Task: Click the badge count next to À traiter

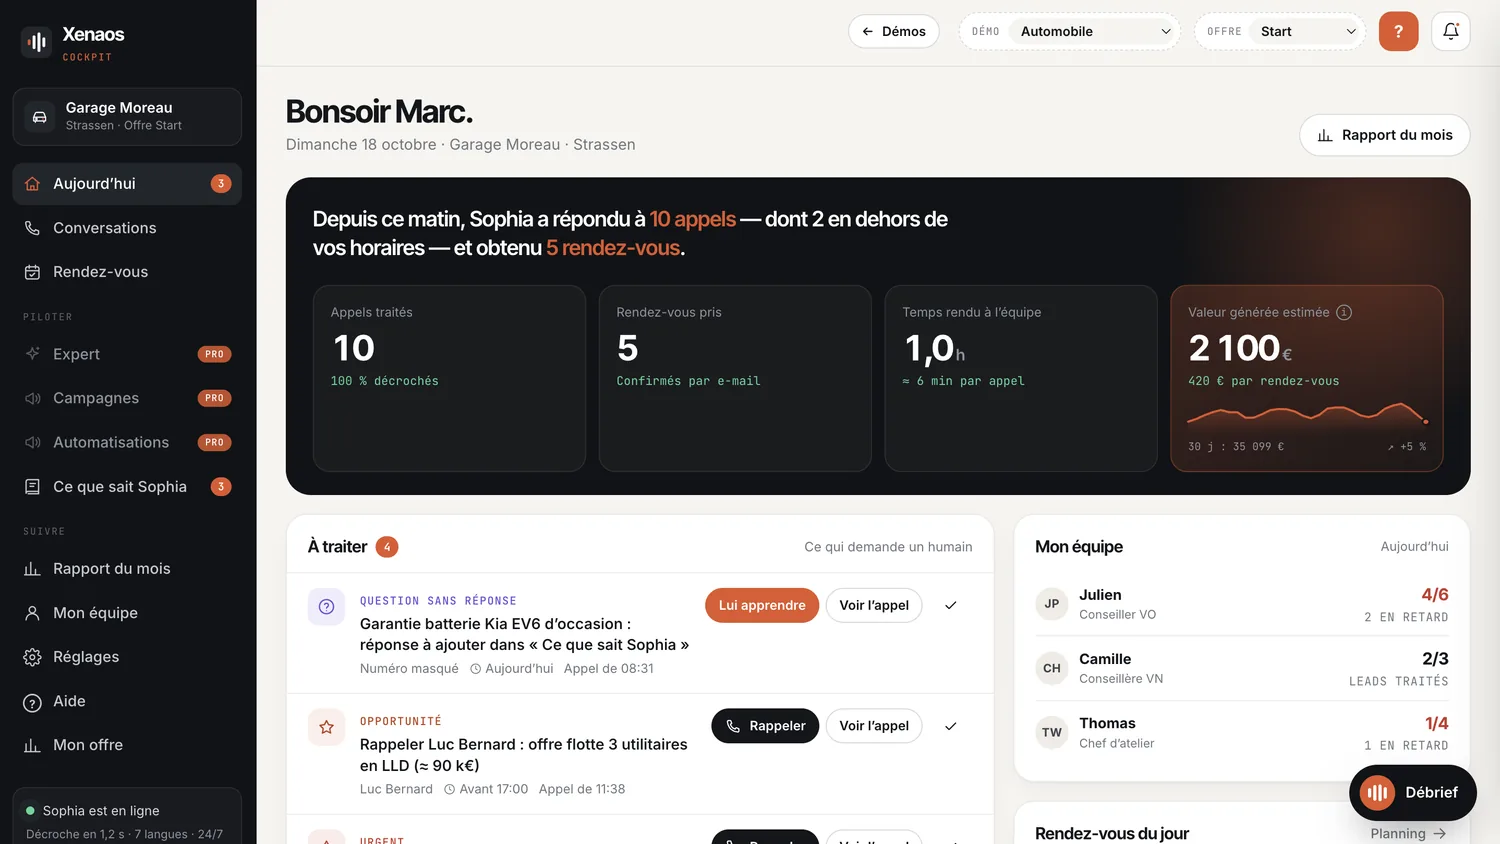Action: click(x=387, y=547)
